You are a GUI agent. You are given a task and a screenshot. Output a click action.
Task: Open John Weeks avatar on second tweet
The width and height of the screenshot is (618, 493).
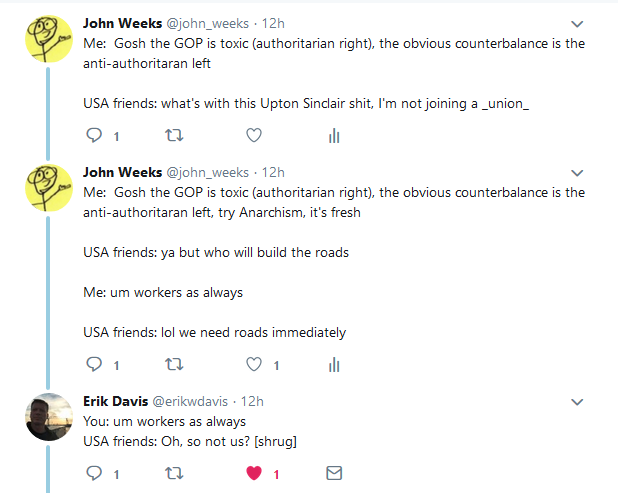49,188
